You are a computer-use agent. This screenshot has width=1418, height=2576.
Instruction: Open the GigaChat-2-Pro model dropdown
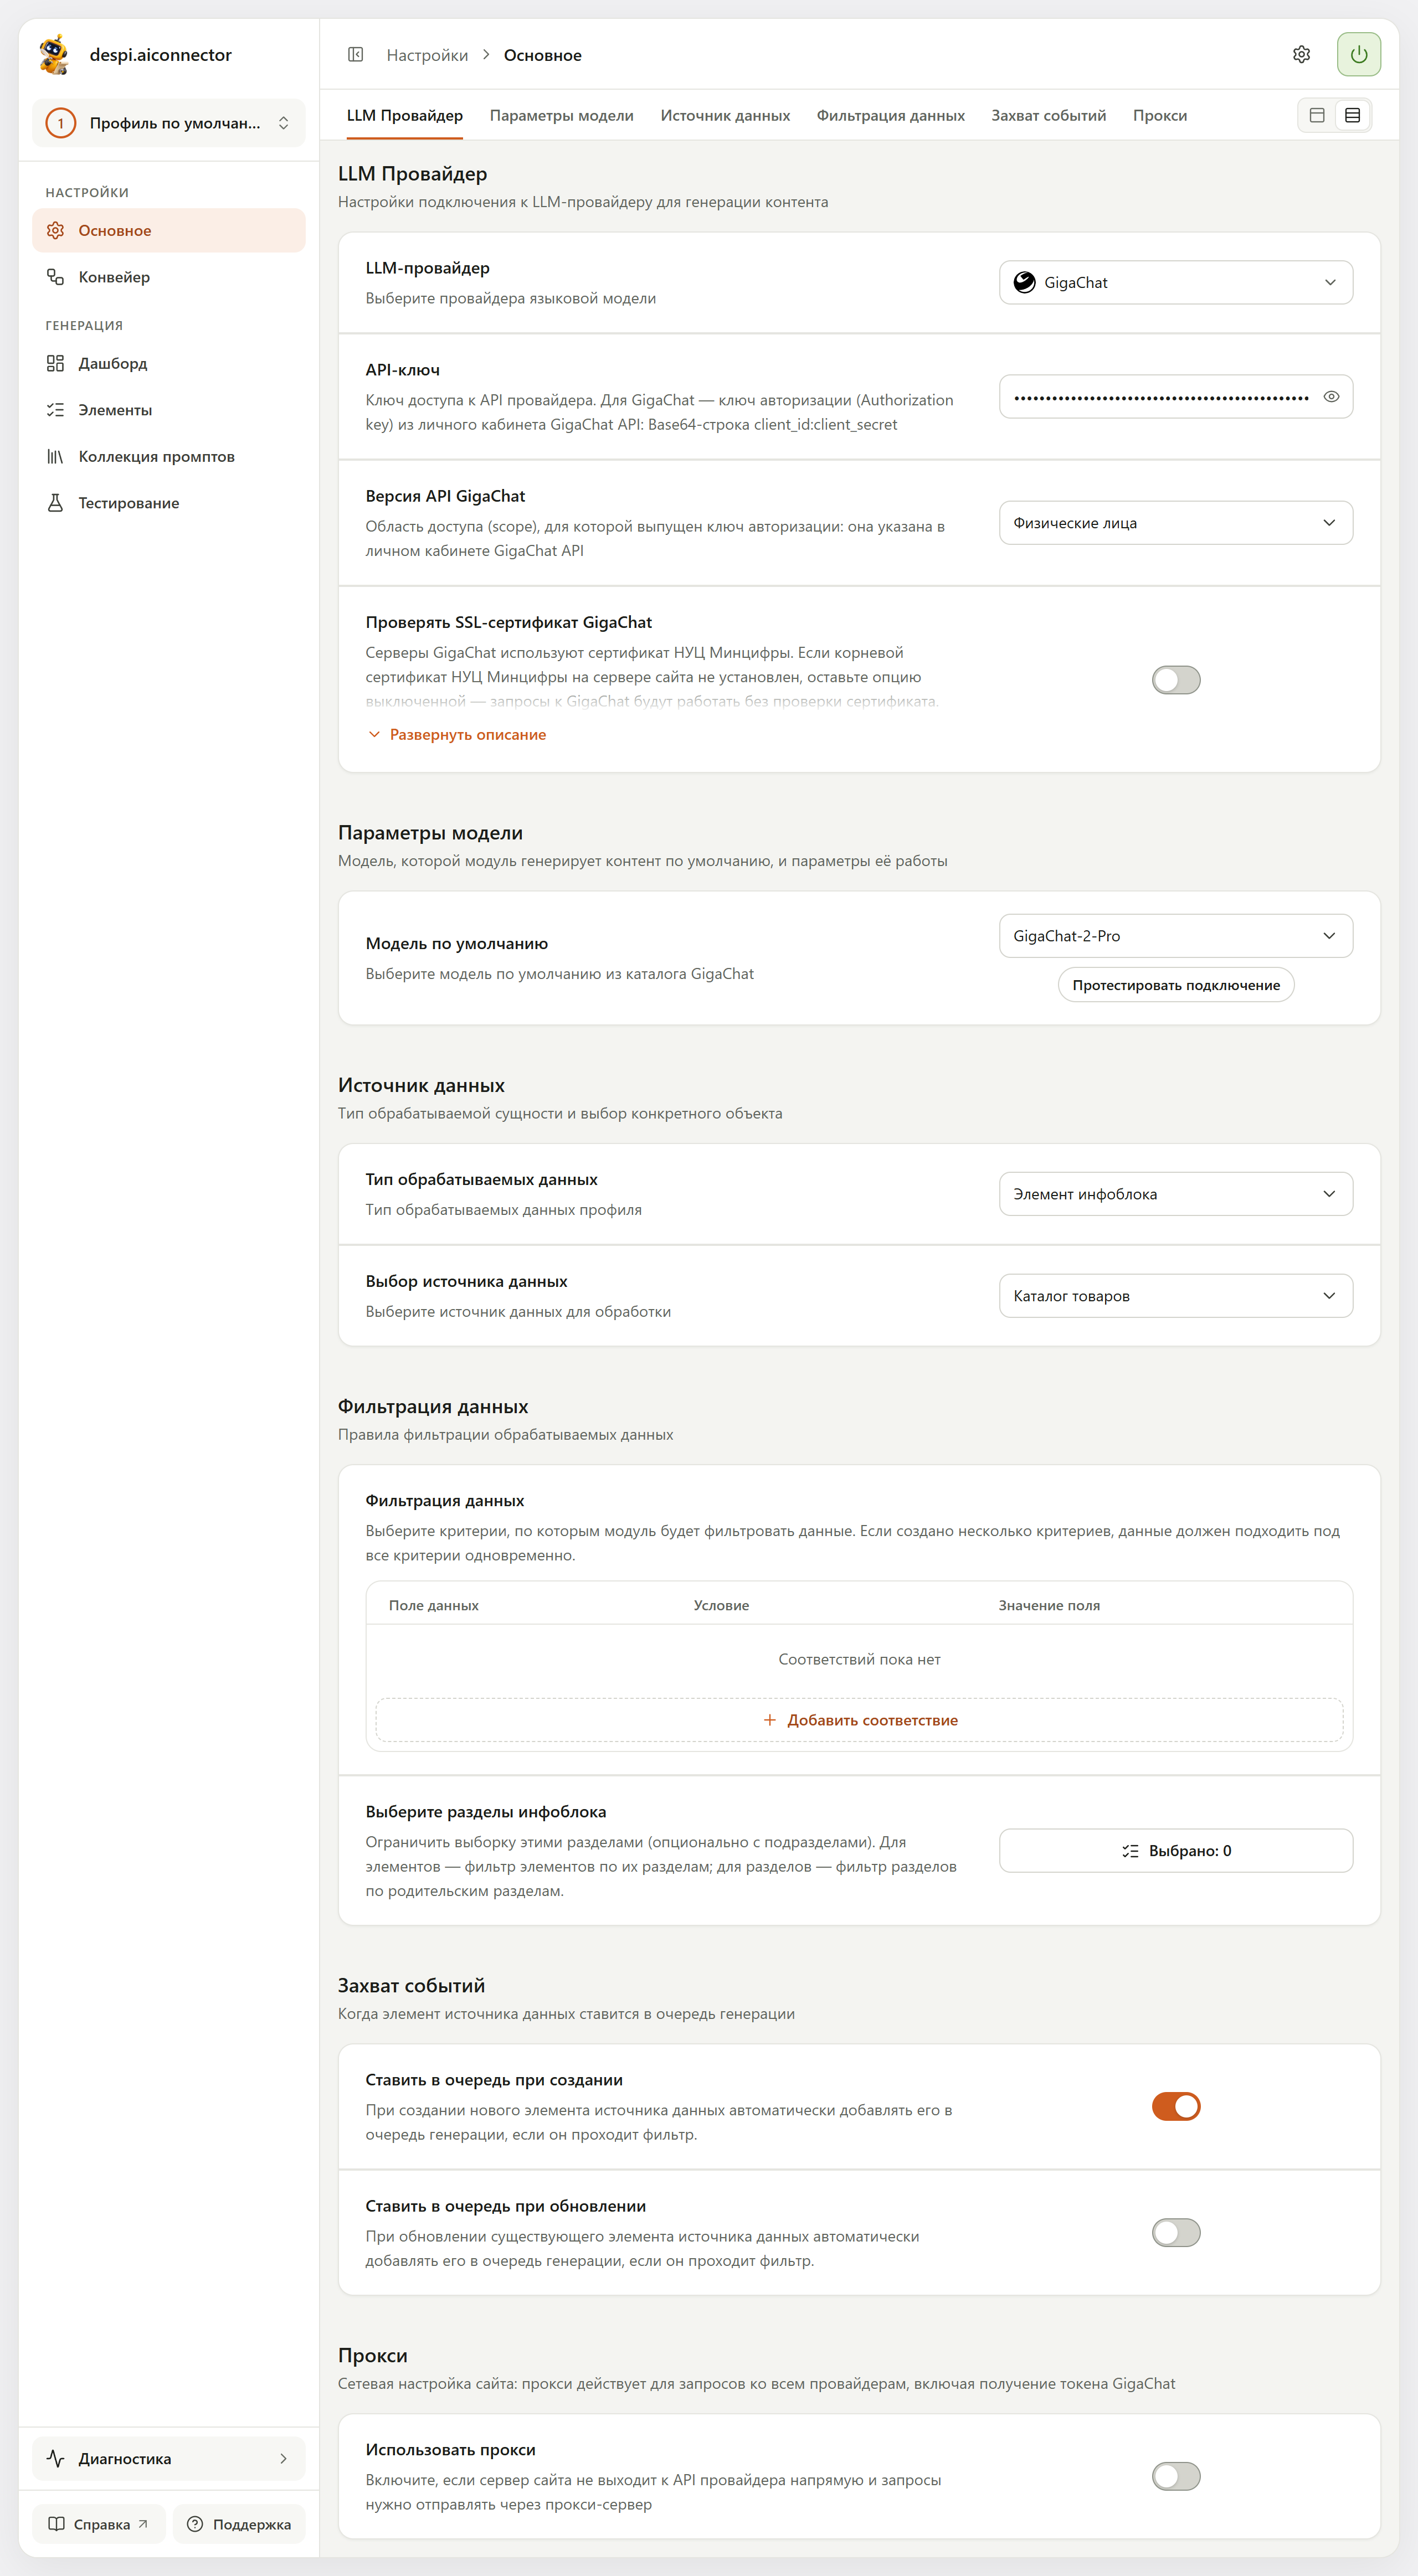click(x=1176, y=936)
